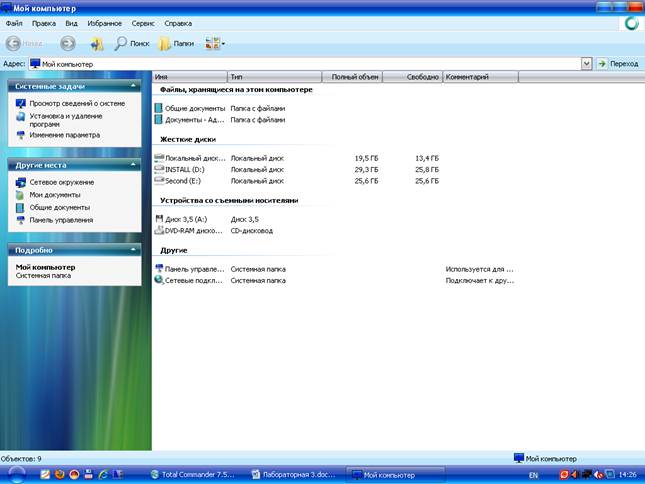The image size is (645, 484).
Task: Click the floppy-disk quick launch icon
Action: (x=88, y=474)
